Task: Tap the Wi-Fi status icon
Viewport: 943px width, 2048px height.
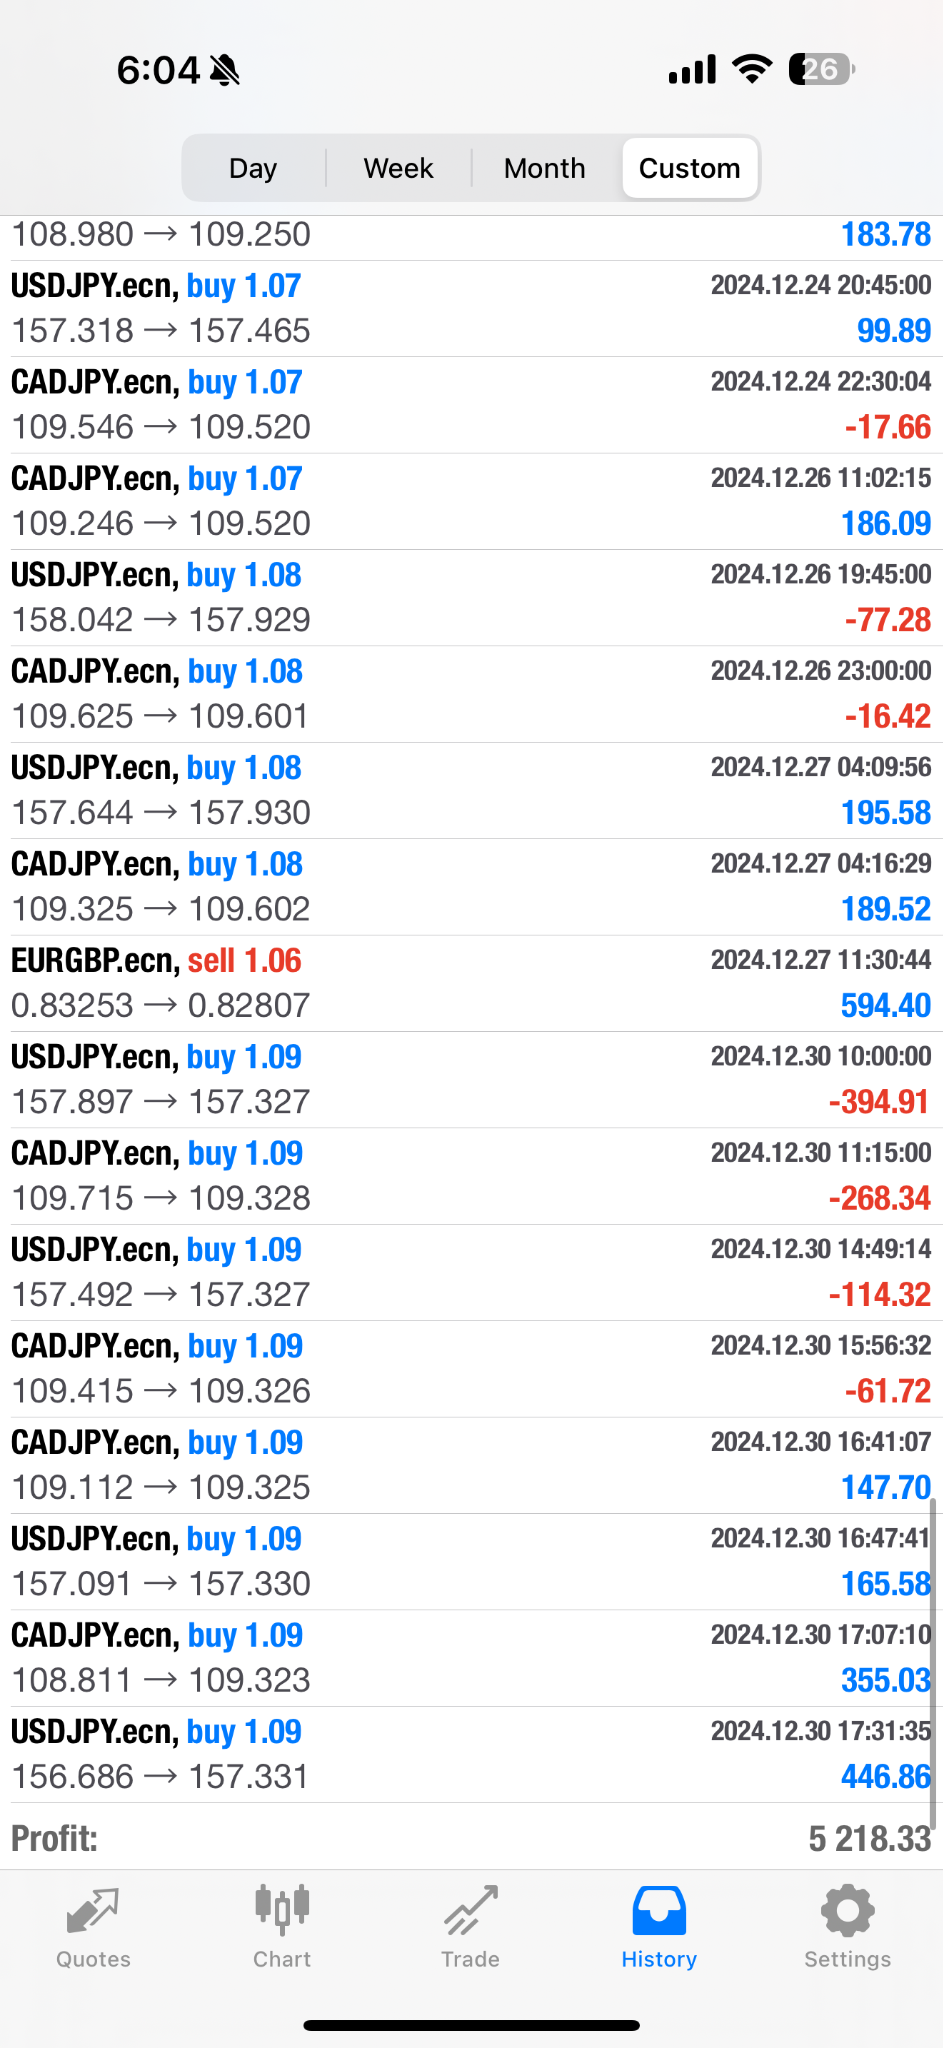Action: 752,69
